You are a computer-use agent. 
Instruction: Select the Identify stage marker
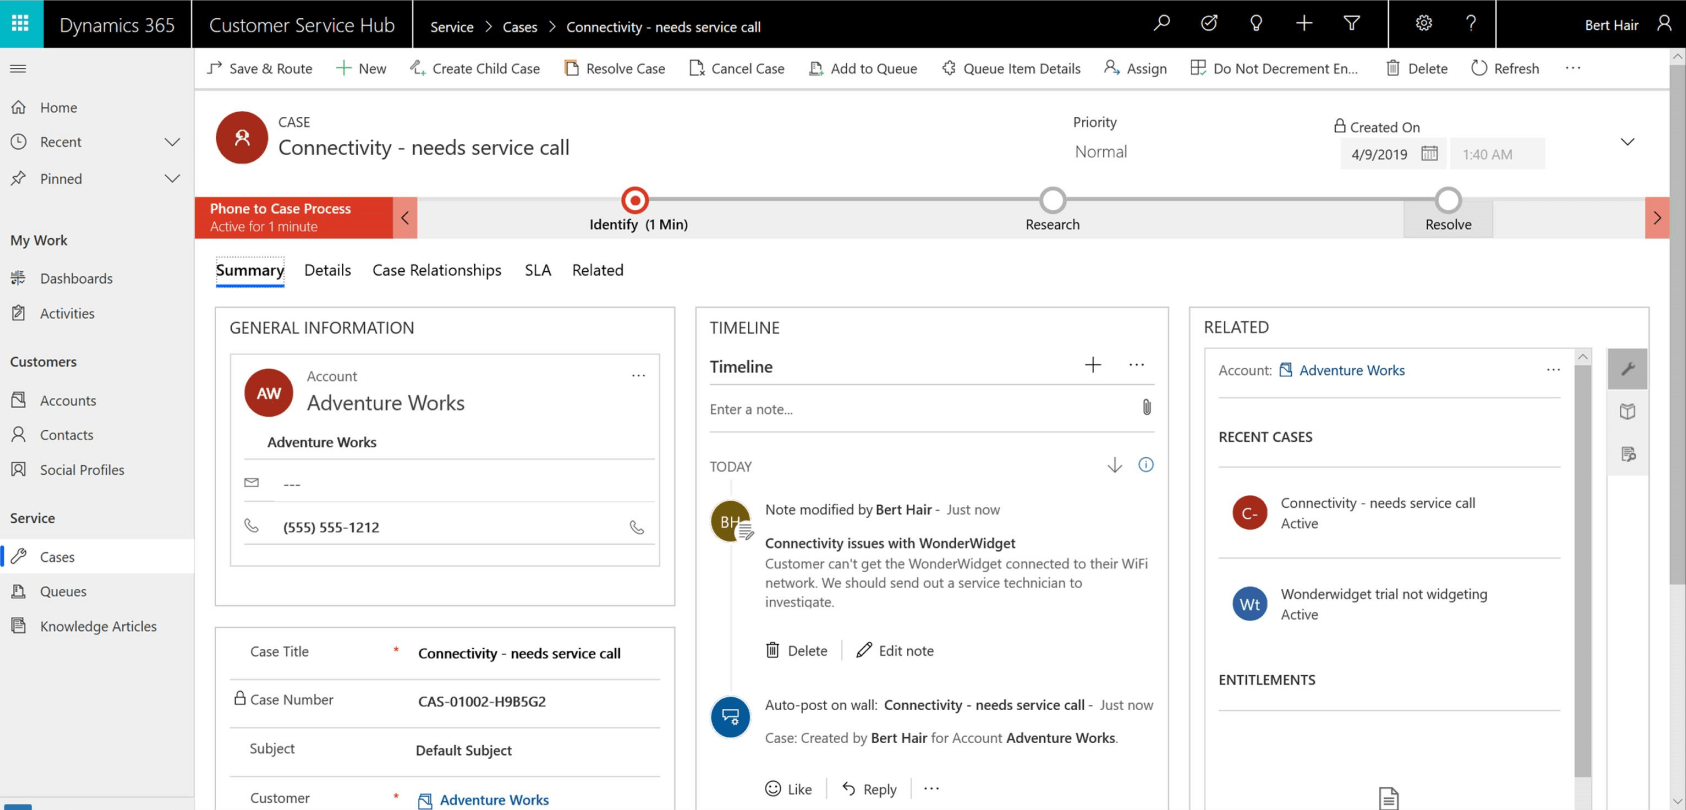[x=635, y=200]
